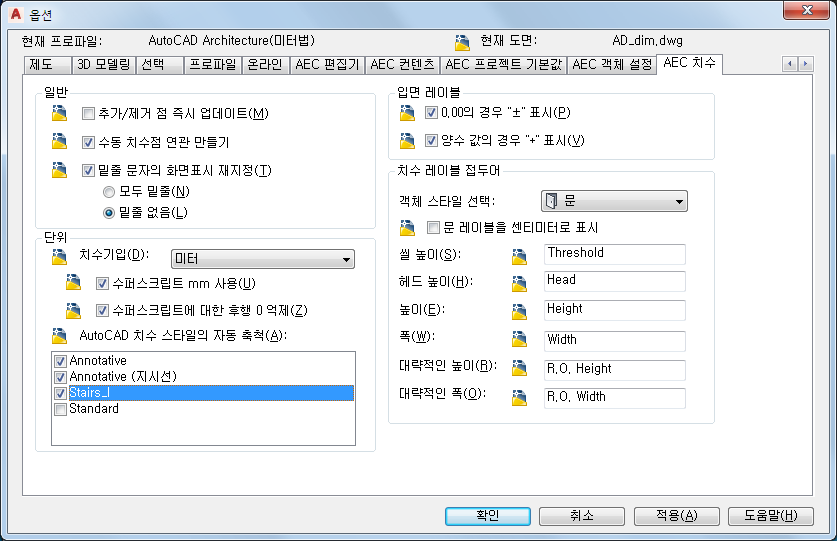Toggle 수퍼스크립트 mm 사용(U) checkbox

tap(102, 283)
